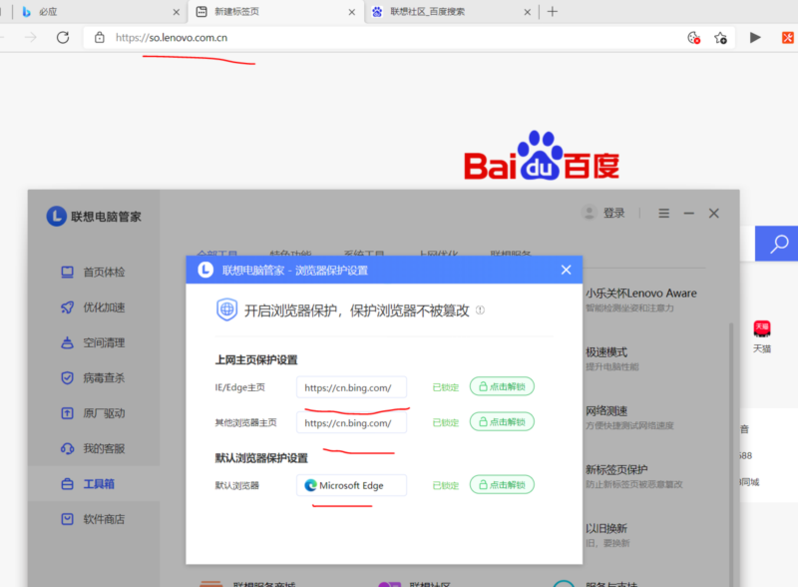Close the 浏览器保护设置 dialog
798x587 pixels.
click(x=565, y=270)
